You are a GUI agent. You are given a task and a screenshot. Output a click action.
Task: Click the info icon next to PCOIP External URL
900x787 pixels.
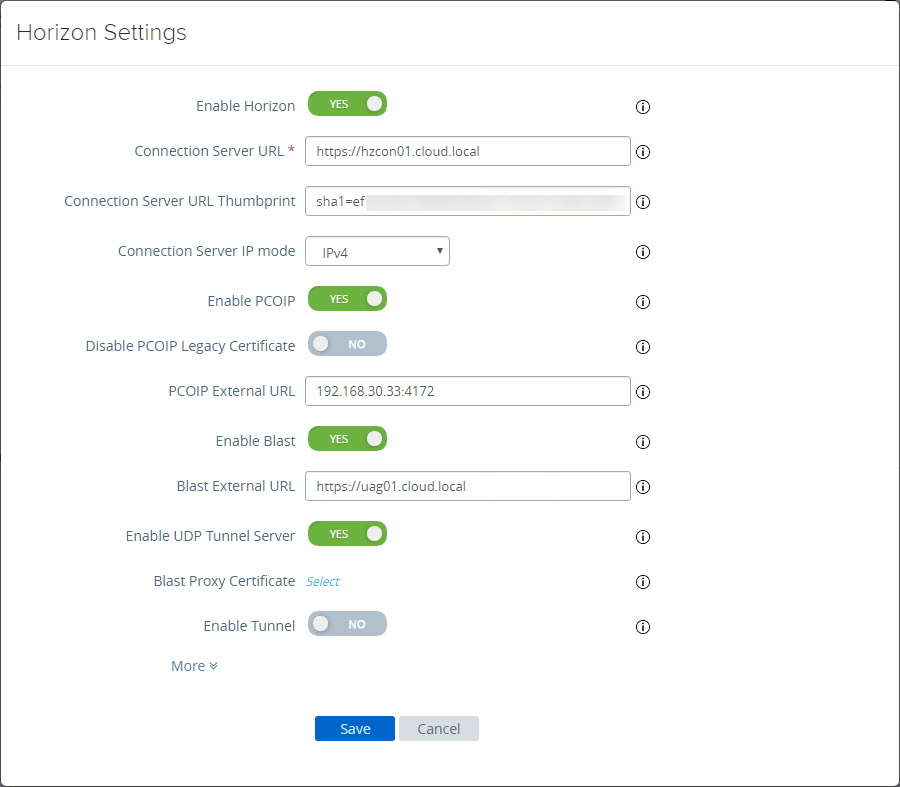click(x=643, y=391)
